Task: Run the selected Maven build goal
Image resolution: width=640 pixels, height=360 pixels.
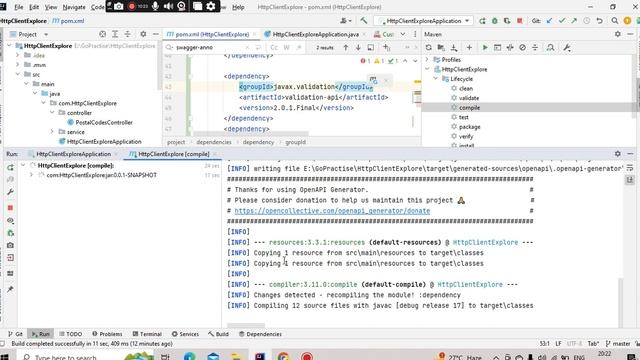Action: [484, 48]
